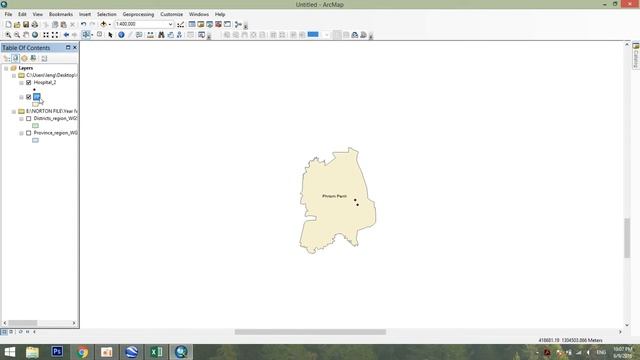Print the current map
The width and height of the screenshot is (640, 360).
click(35, 24)
